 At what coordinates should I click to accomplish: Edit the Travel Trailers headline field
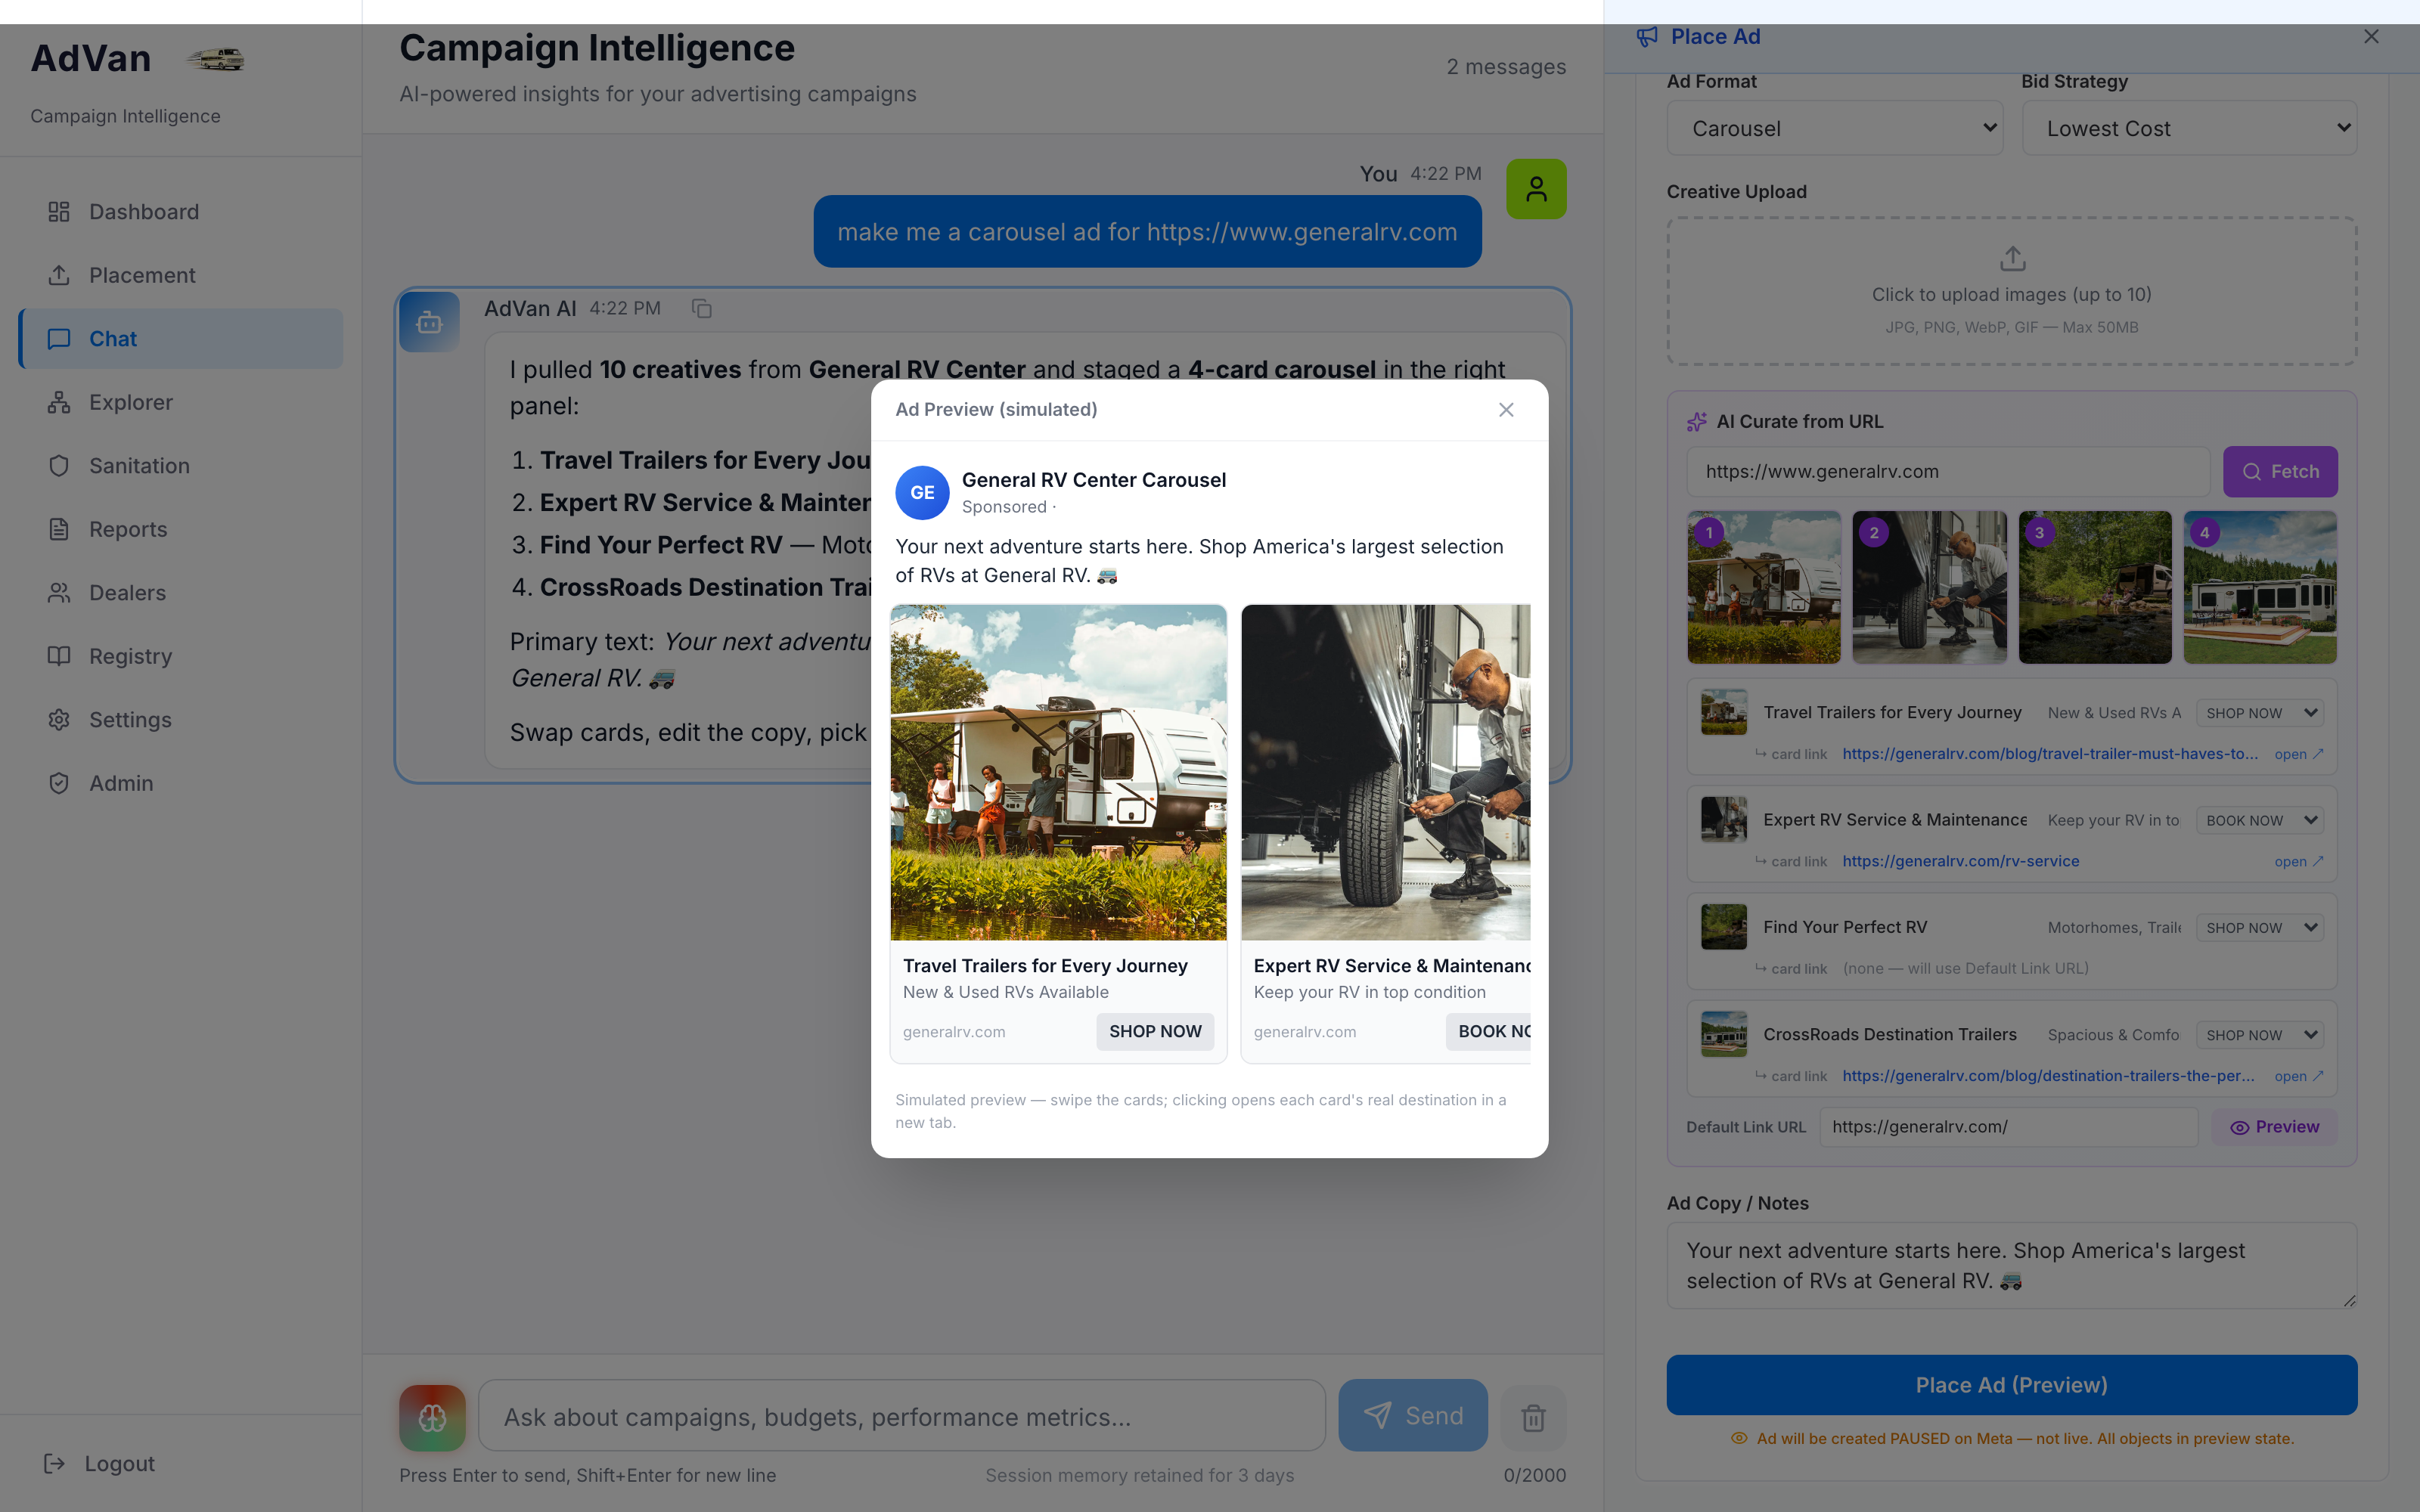[1895, 713]
